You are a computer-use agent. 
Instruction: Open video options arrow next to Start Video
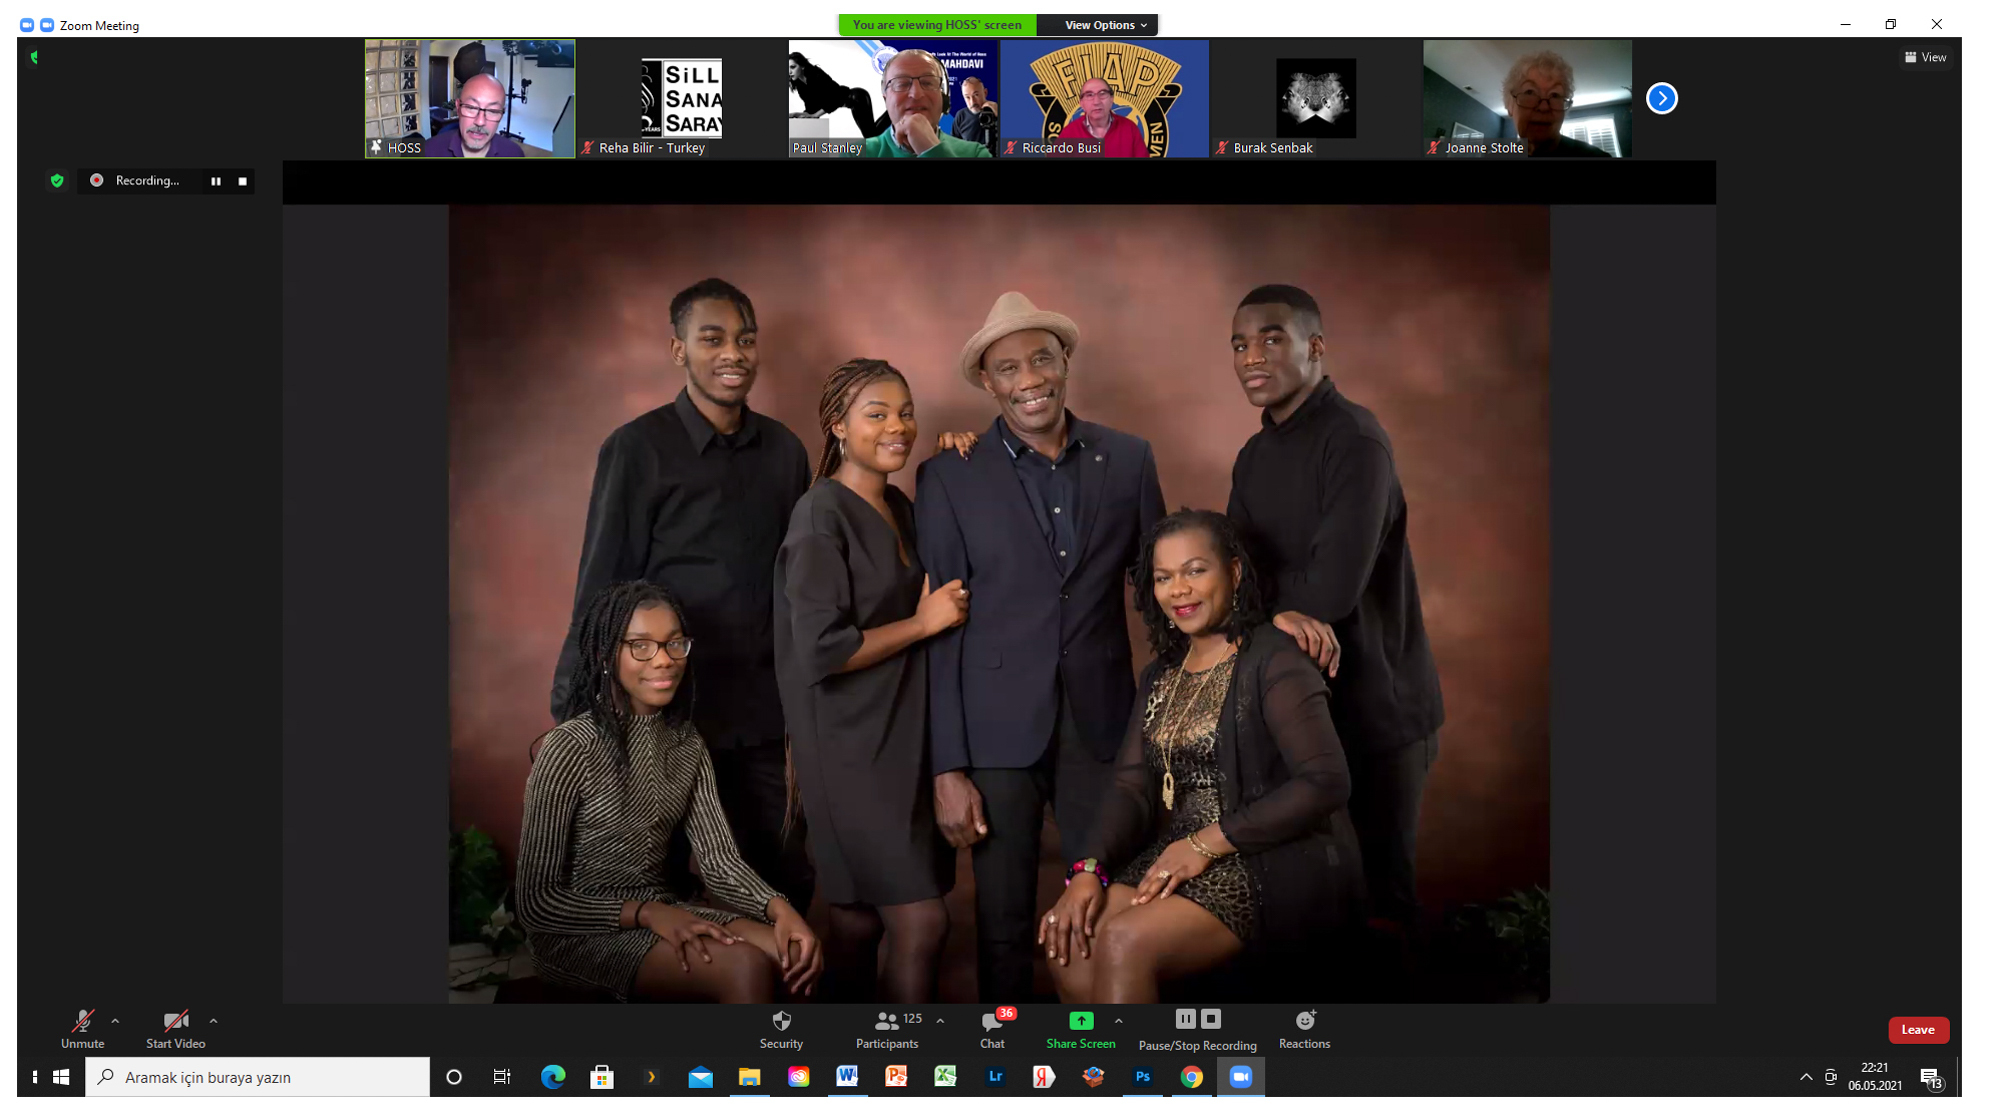tap(213, 1021)
